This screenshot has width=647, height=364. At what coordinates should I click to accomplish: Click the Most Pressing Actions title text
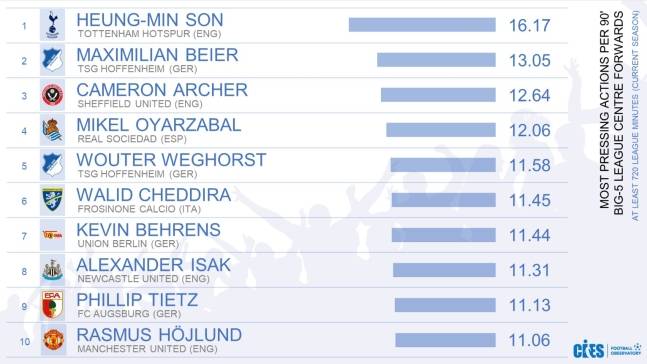611,111
